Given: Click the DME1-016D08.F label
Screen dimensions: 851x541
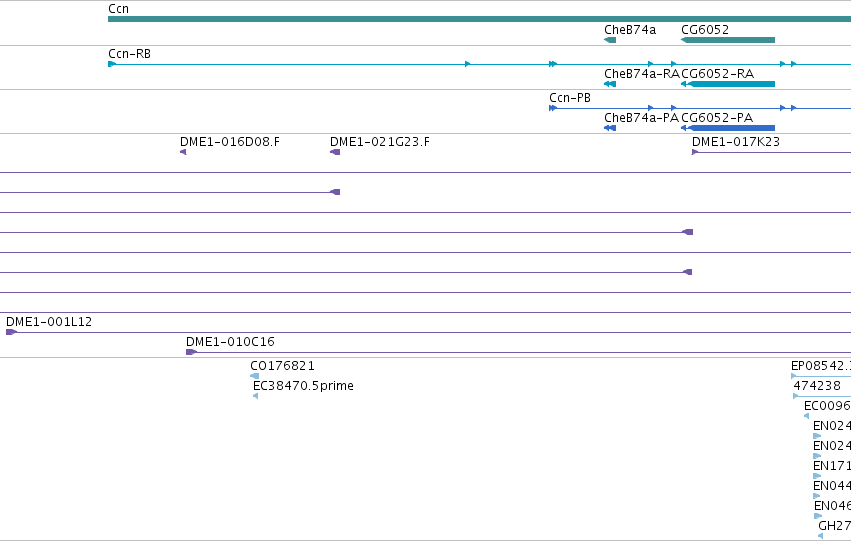Looking at the screenshot, I should tap(230, 142).
